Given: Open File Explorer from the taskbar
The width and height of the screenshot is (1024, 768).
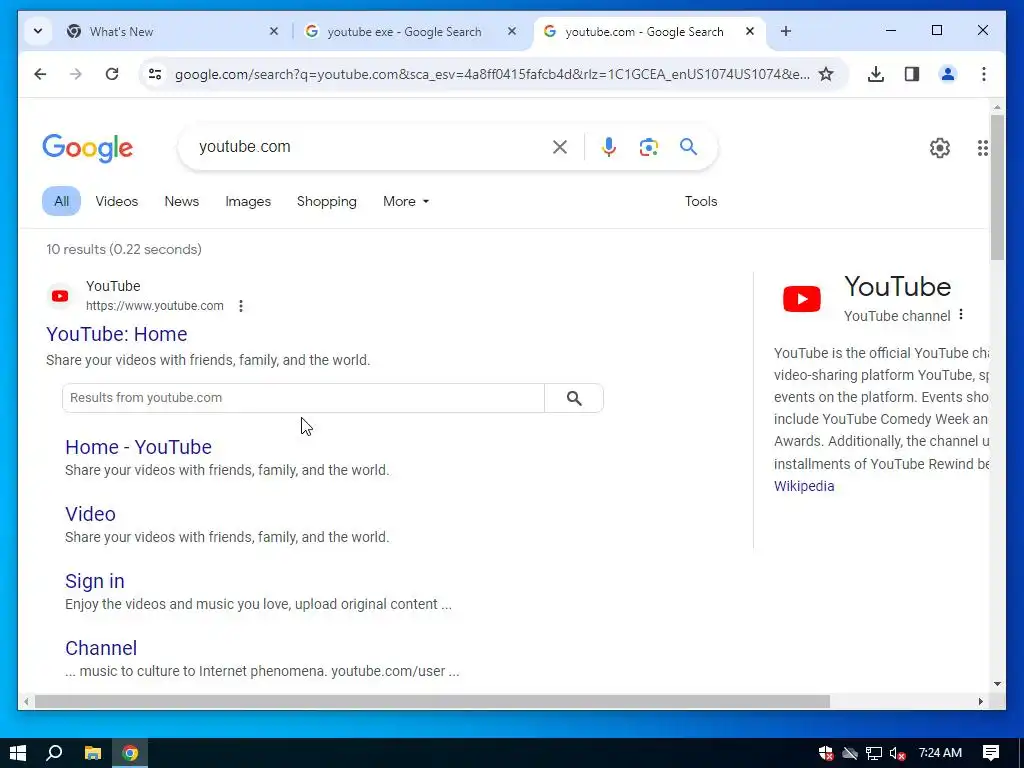Looking at the screenshot, I should 93,753.
